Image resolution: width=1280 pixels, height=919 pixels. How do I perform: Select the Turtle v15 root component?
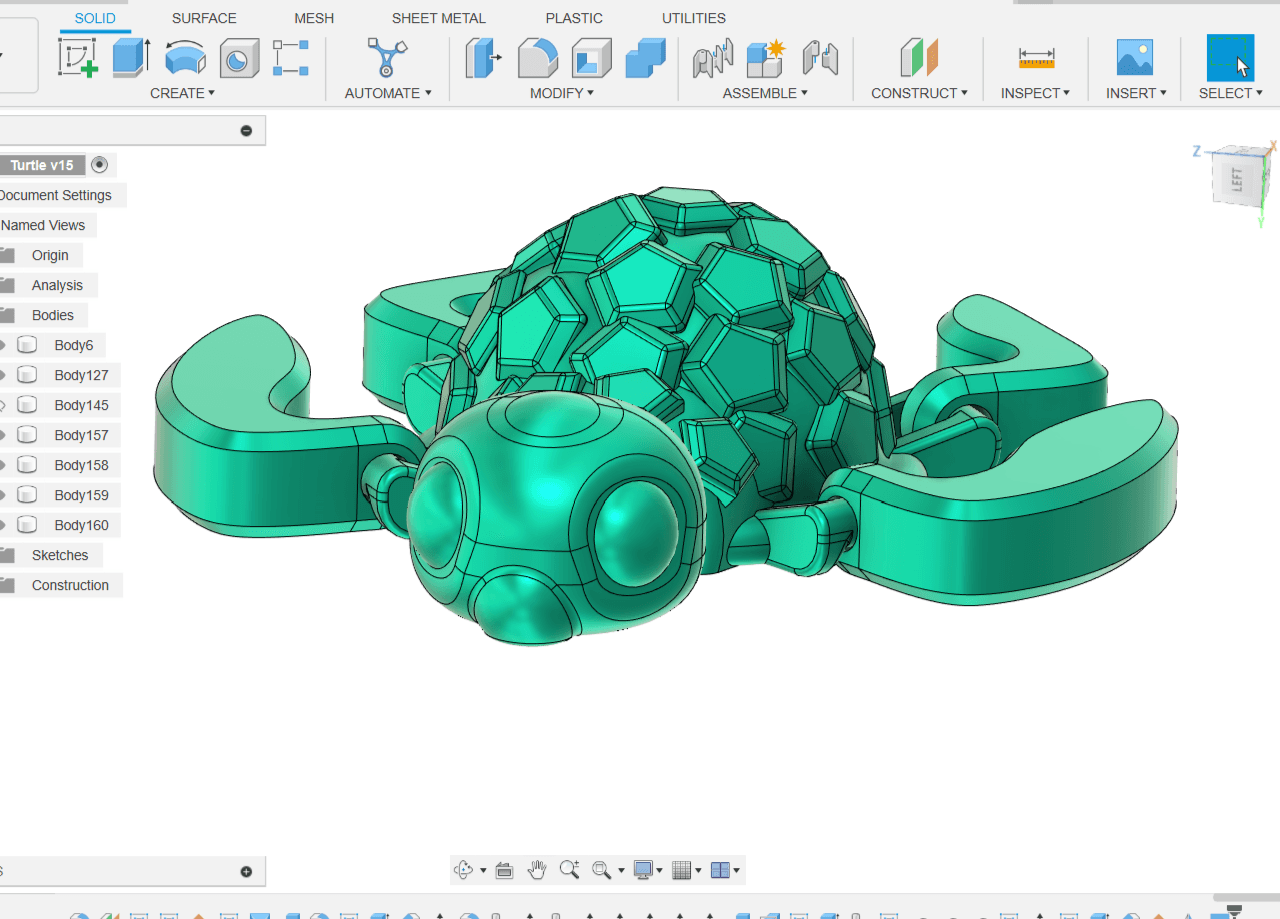42,165
